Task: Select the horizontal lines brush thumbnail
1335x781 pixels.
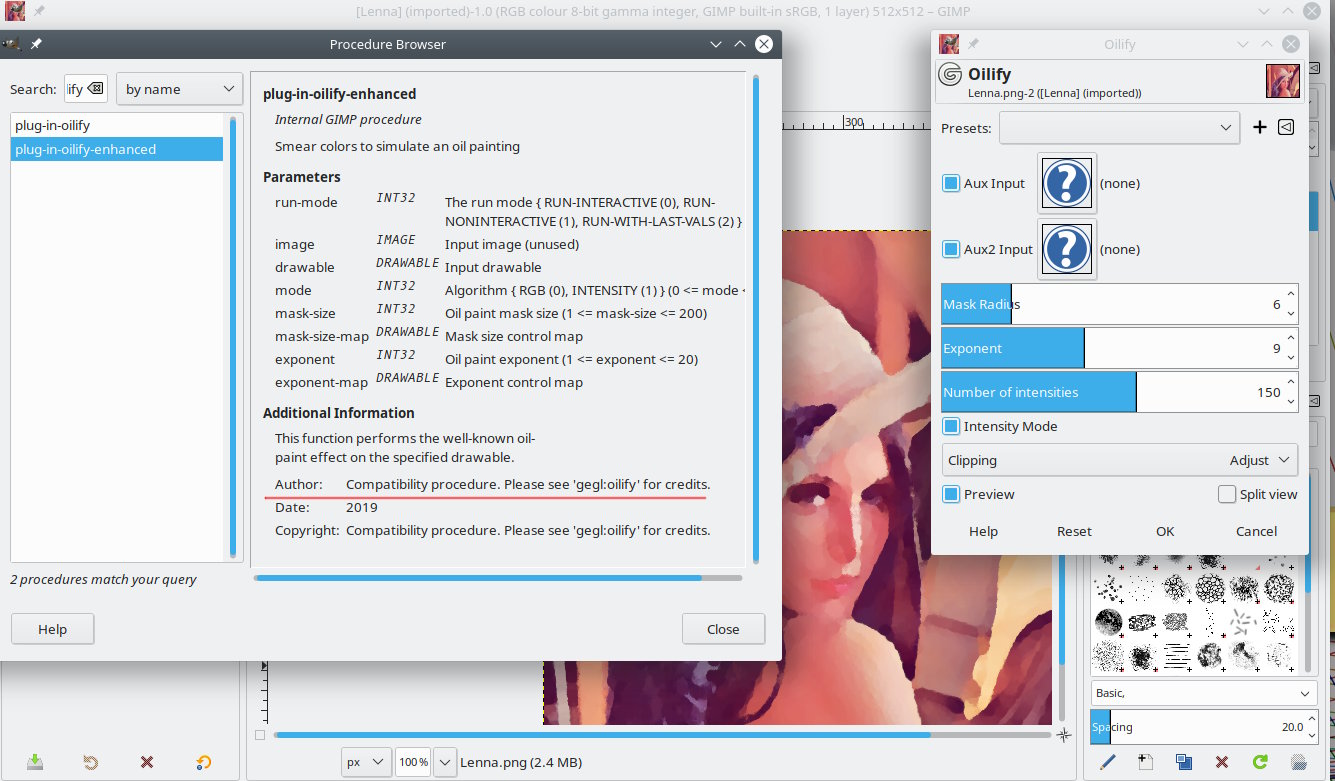Action: pos(1177,656)
